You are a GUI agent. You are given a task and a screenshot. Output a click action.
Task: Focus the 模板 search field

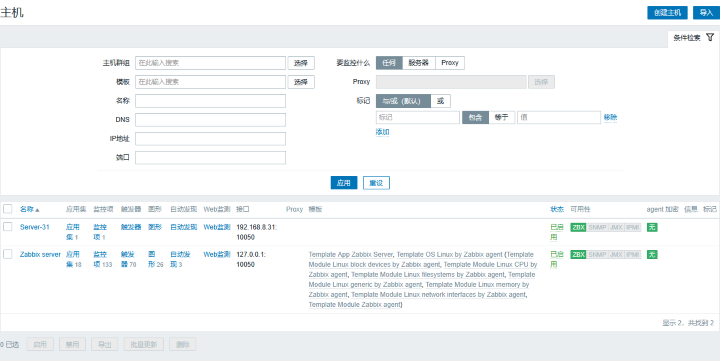(210, 82)
